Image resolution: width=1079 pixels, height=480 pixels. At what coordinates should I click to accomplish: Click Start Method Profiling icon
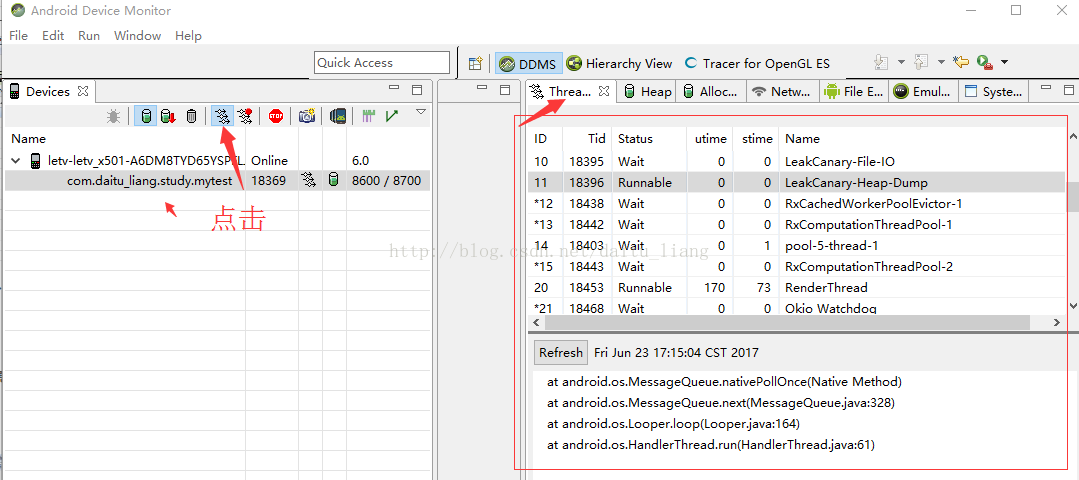pyautogui.click(x=244, y=116)
